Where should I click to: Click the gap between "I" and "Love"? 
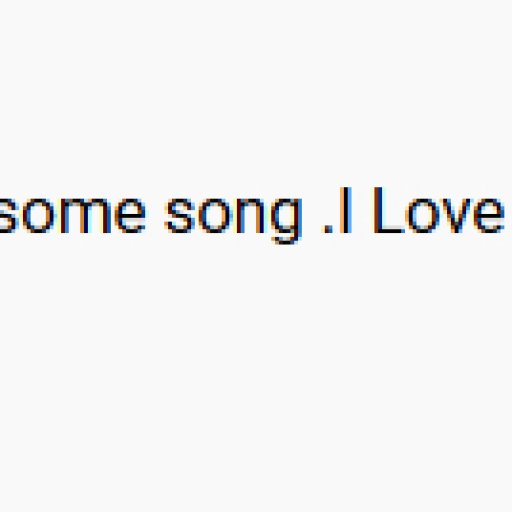pyautogui.click(x=362, y=210)
